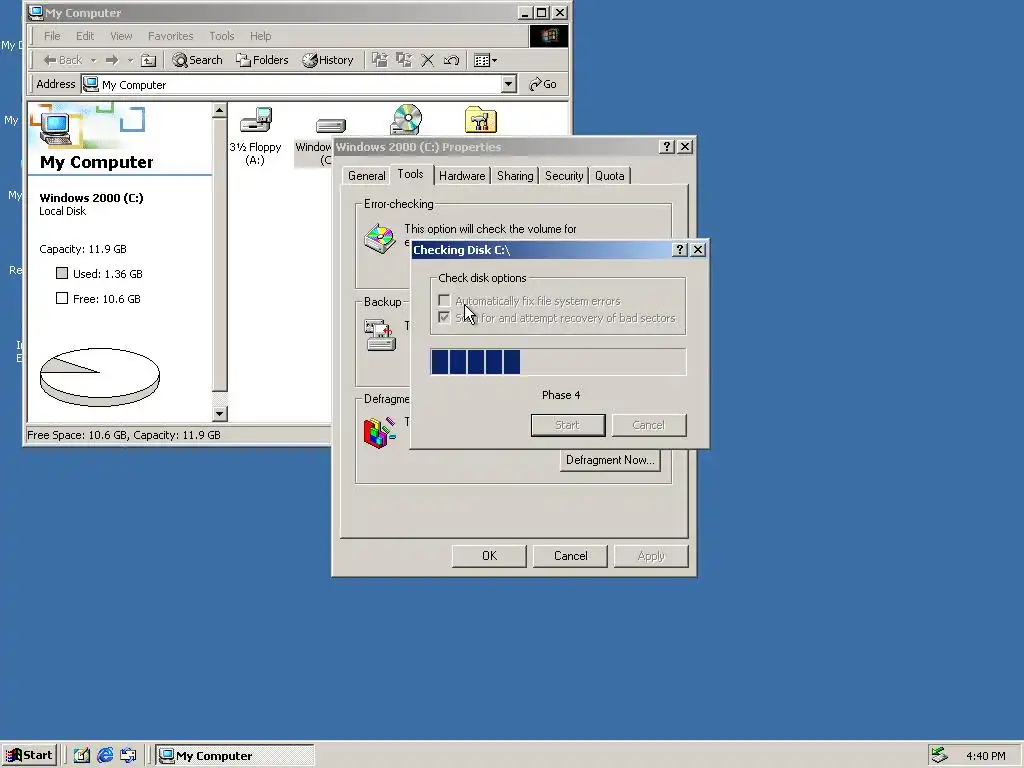Click the left pane scroll down arrow
The height and width of the screenshot is (768, 1024).
coord(219,413)
